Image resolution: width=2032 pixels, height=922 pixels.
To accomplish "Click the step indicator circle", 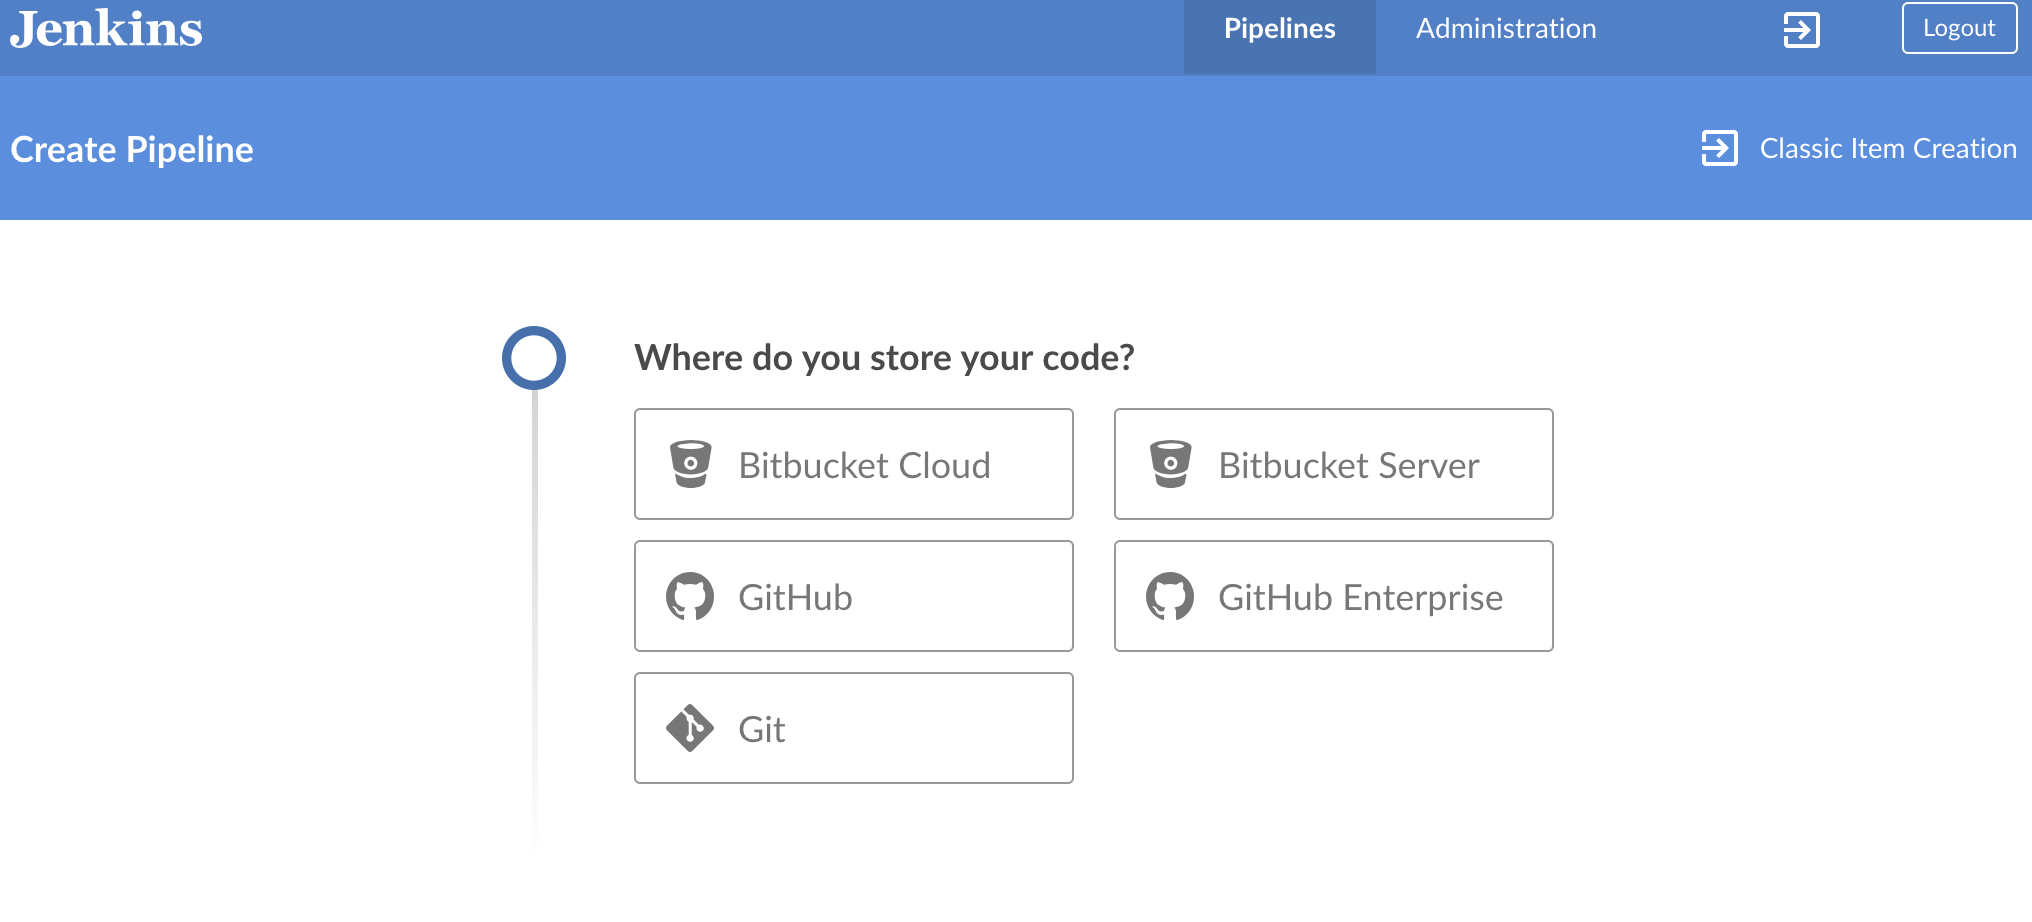I will (x=534, y=358).
